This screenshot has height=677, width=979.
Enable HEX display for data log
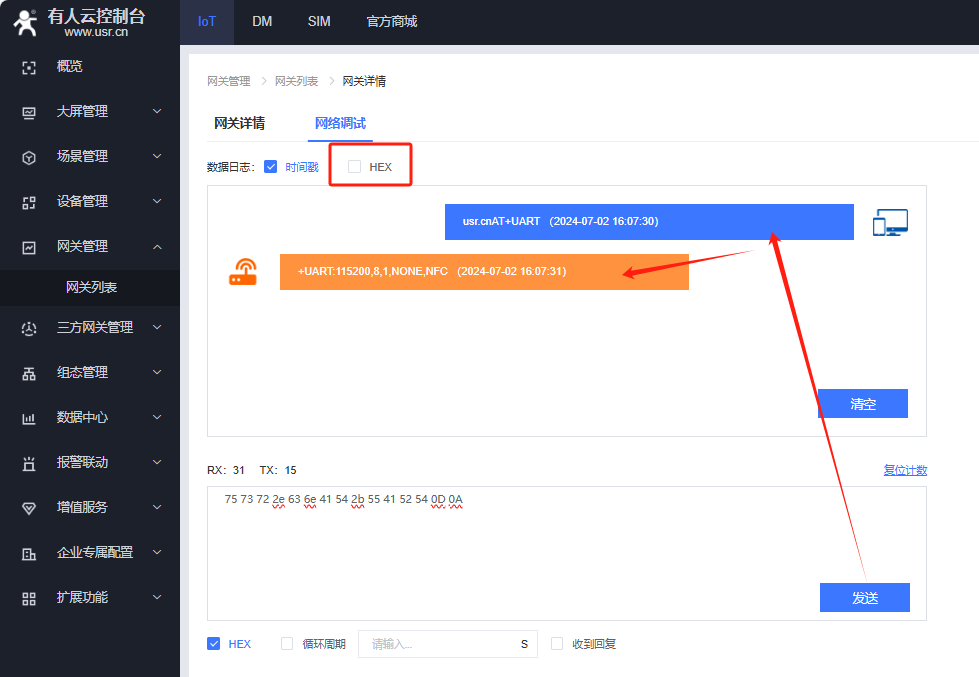tap(354, 167)
